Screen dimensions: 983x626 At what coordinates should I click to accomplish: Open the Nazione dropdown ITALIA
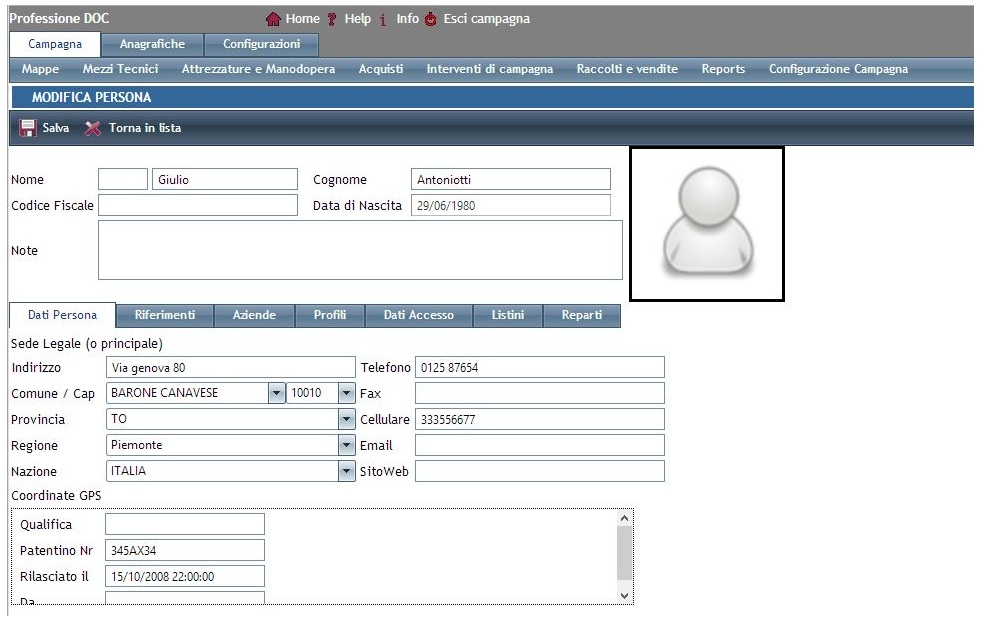[x=347, y=472]
